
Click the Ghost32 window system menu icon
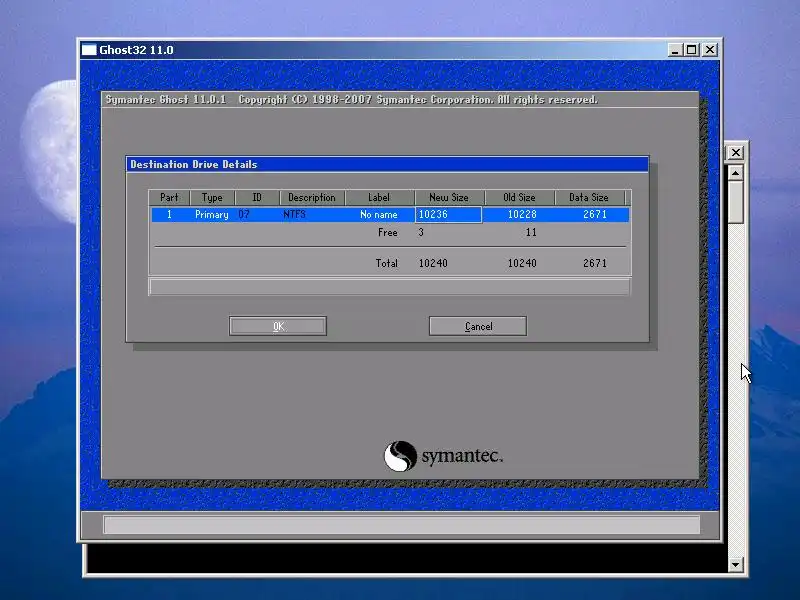89,49
